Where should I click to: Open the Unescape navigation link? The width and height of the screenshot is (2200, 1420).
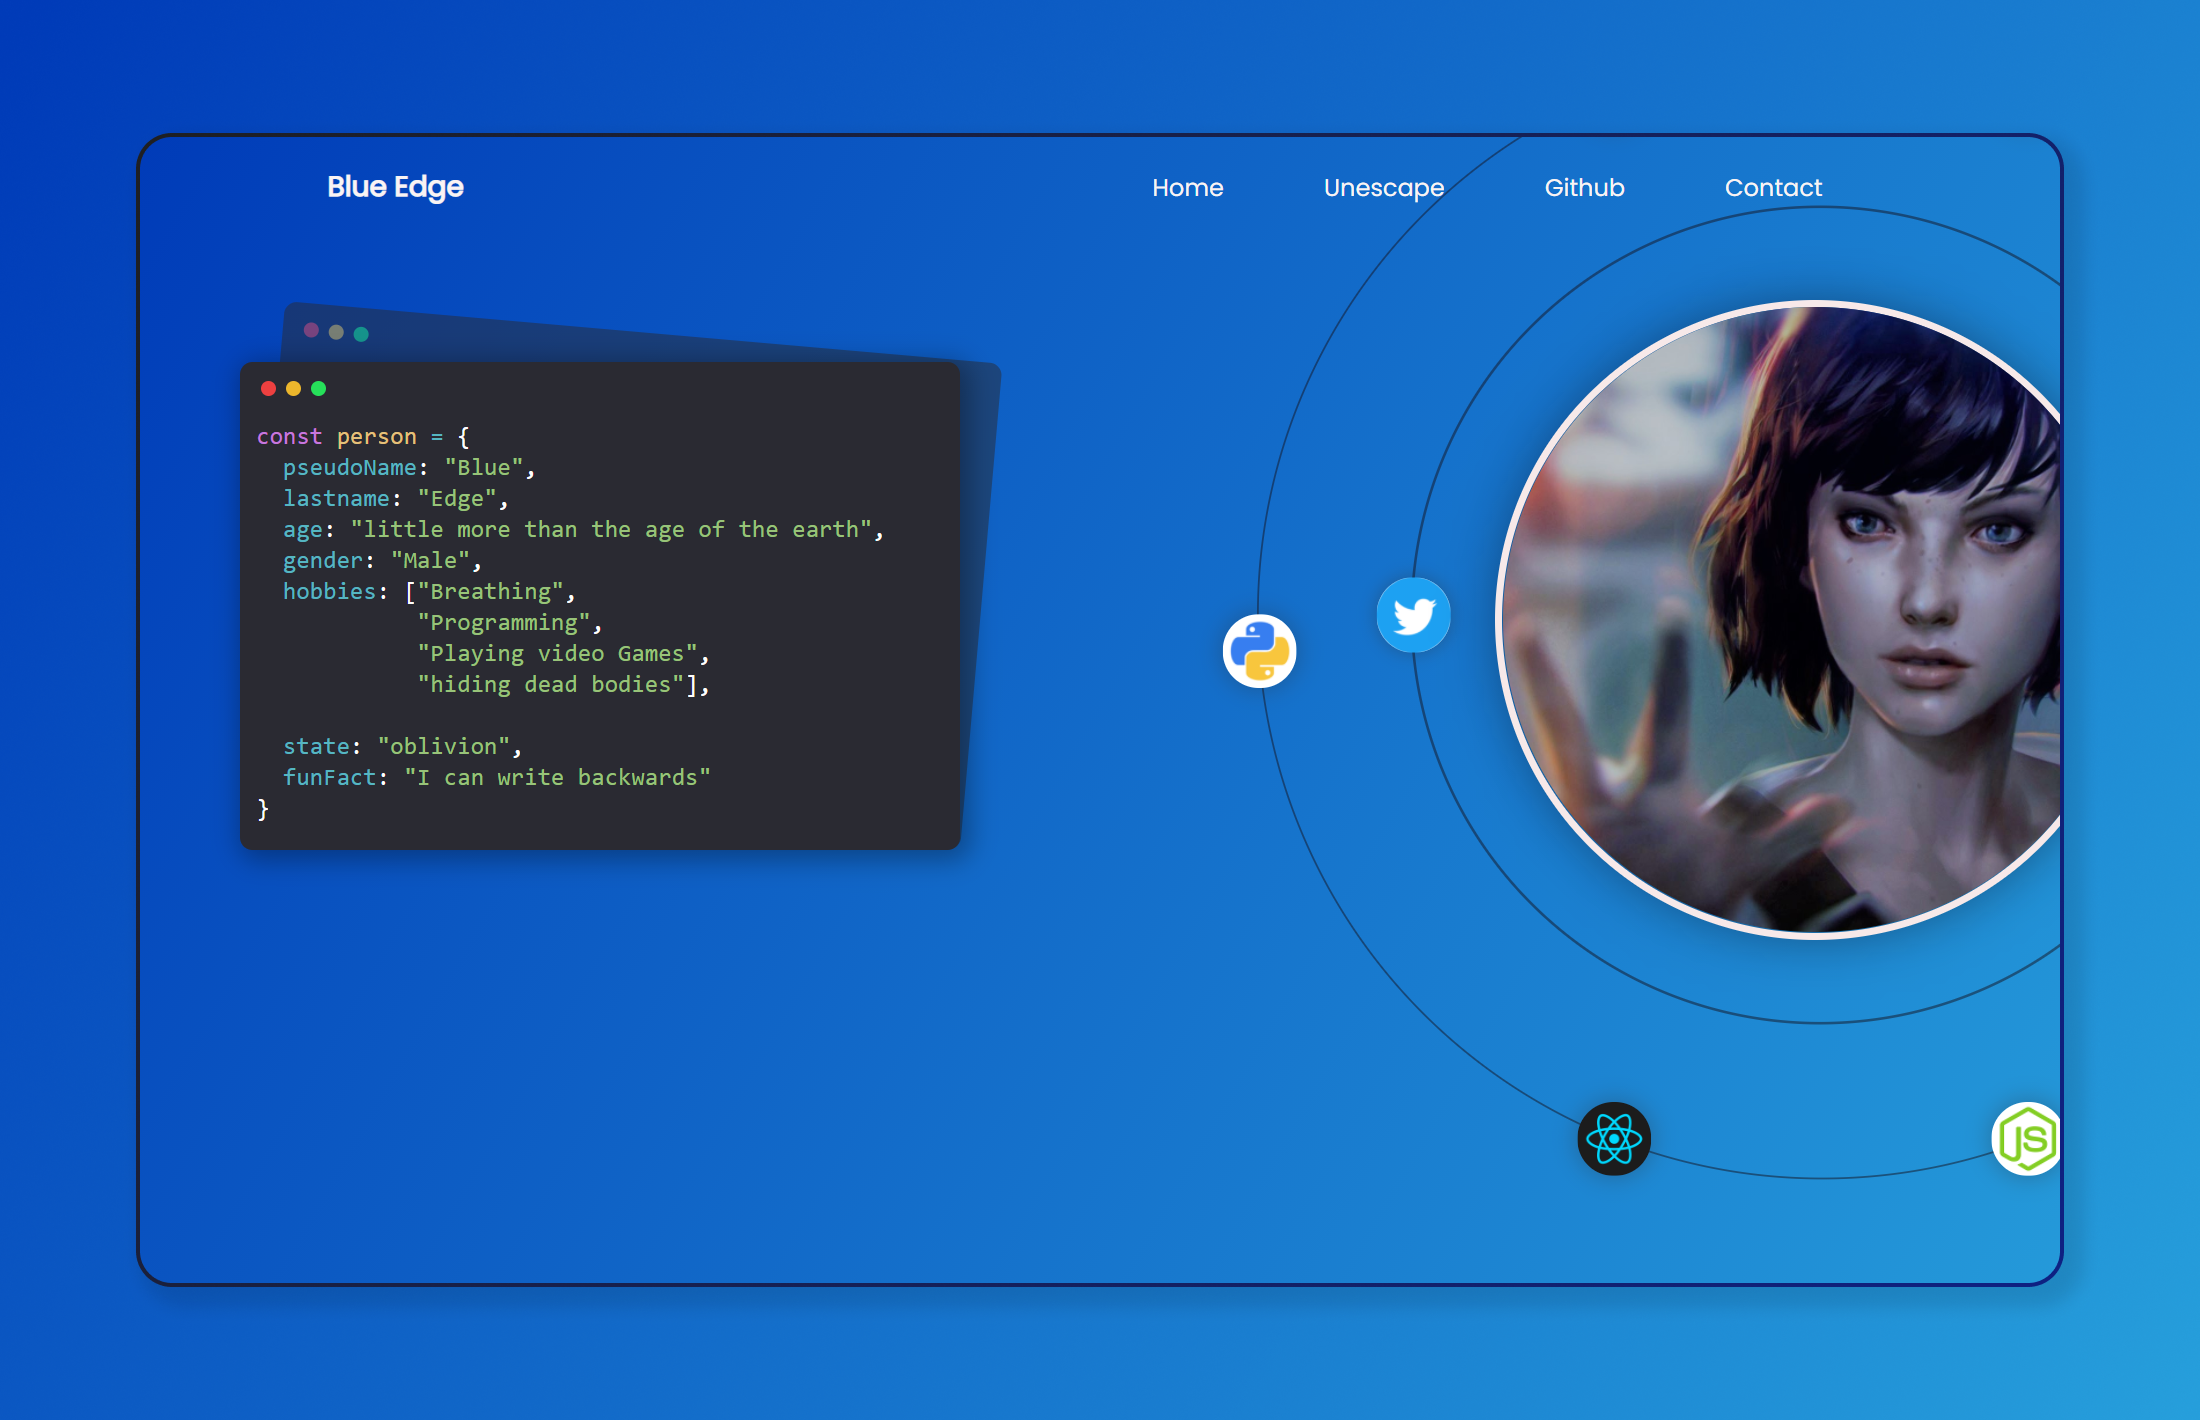point(1382,188)
